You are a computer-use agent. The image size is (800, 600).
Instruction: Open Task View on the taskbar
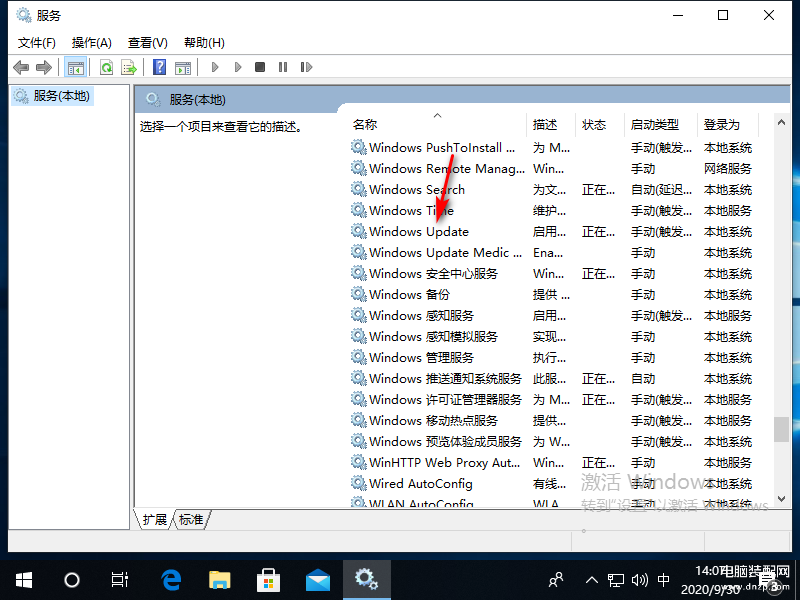tap(119, 580)
